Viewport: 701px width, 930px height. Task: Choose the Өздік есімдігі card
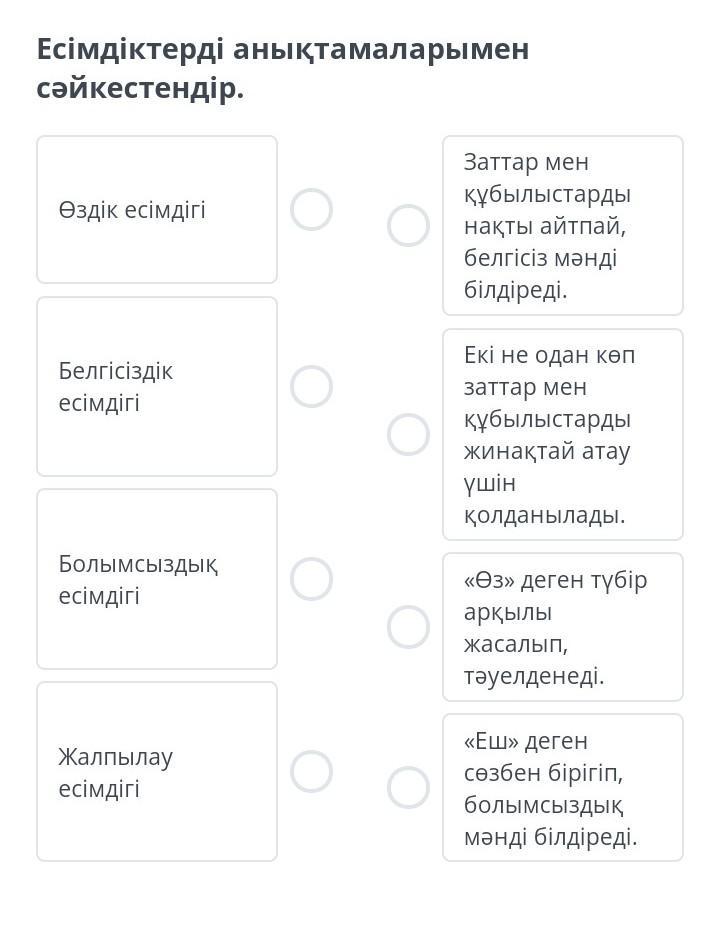click(x=157, y=210)
